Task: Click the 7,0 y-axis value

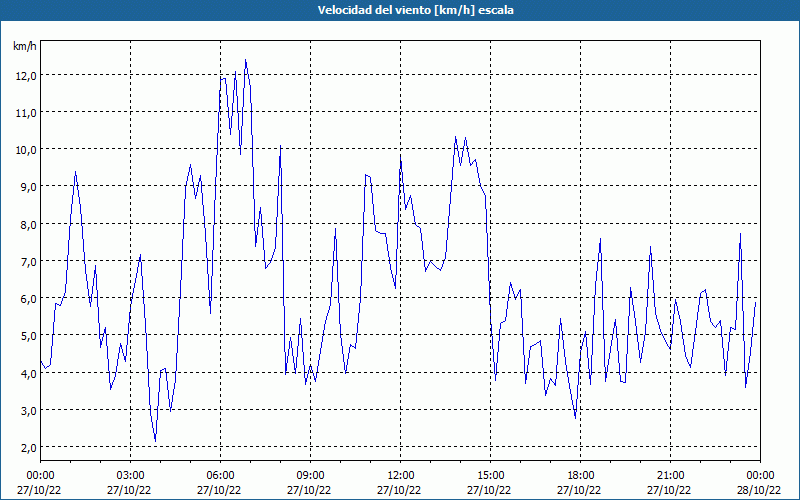Action: tap(29, 262)
